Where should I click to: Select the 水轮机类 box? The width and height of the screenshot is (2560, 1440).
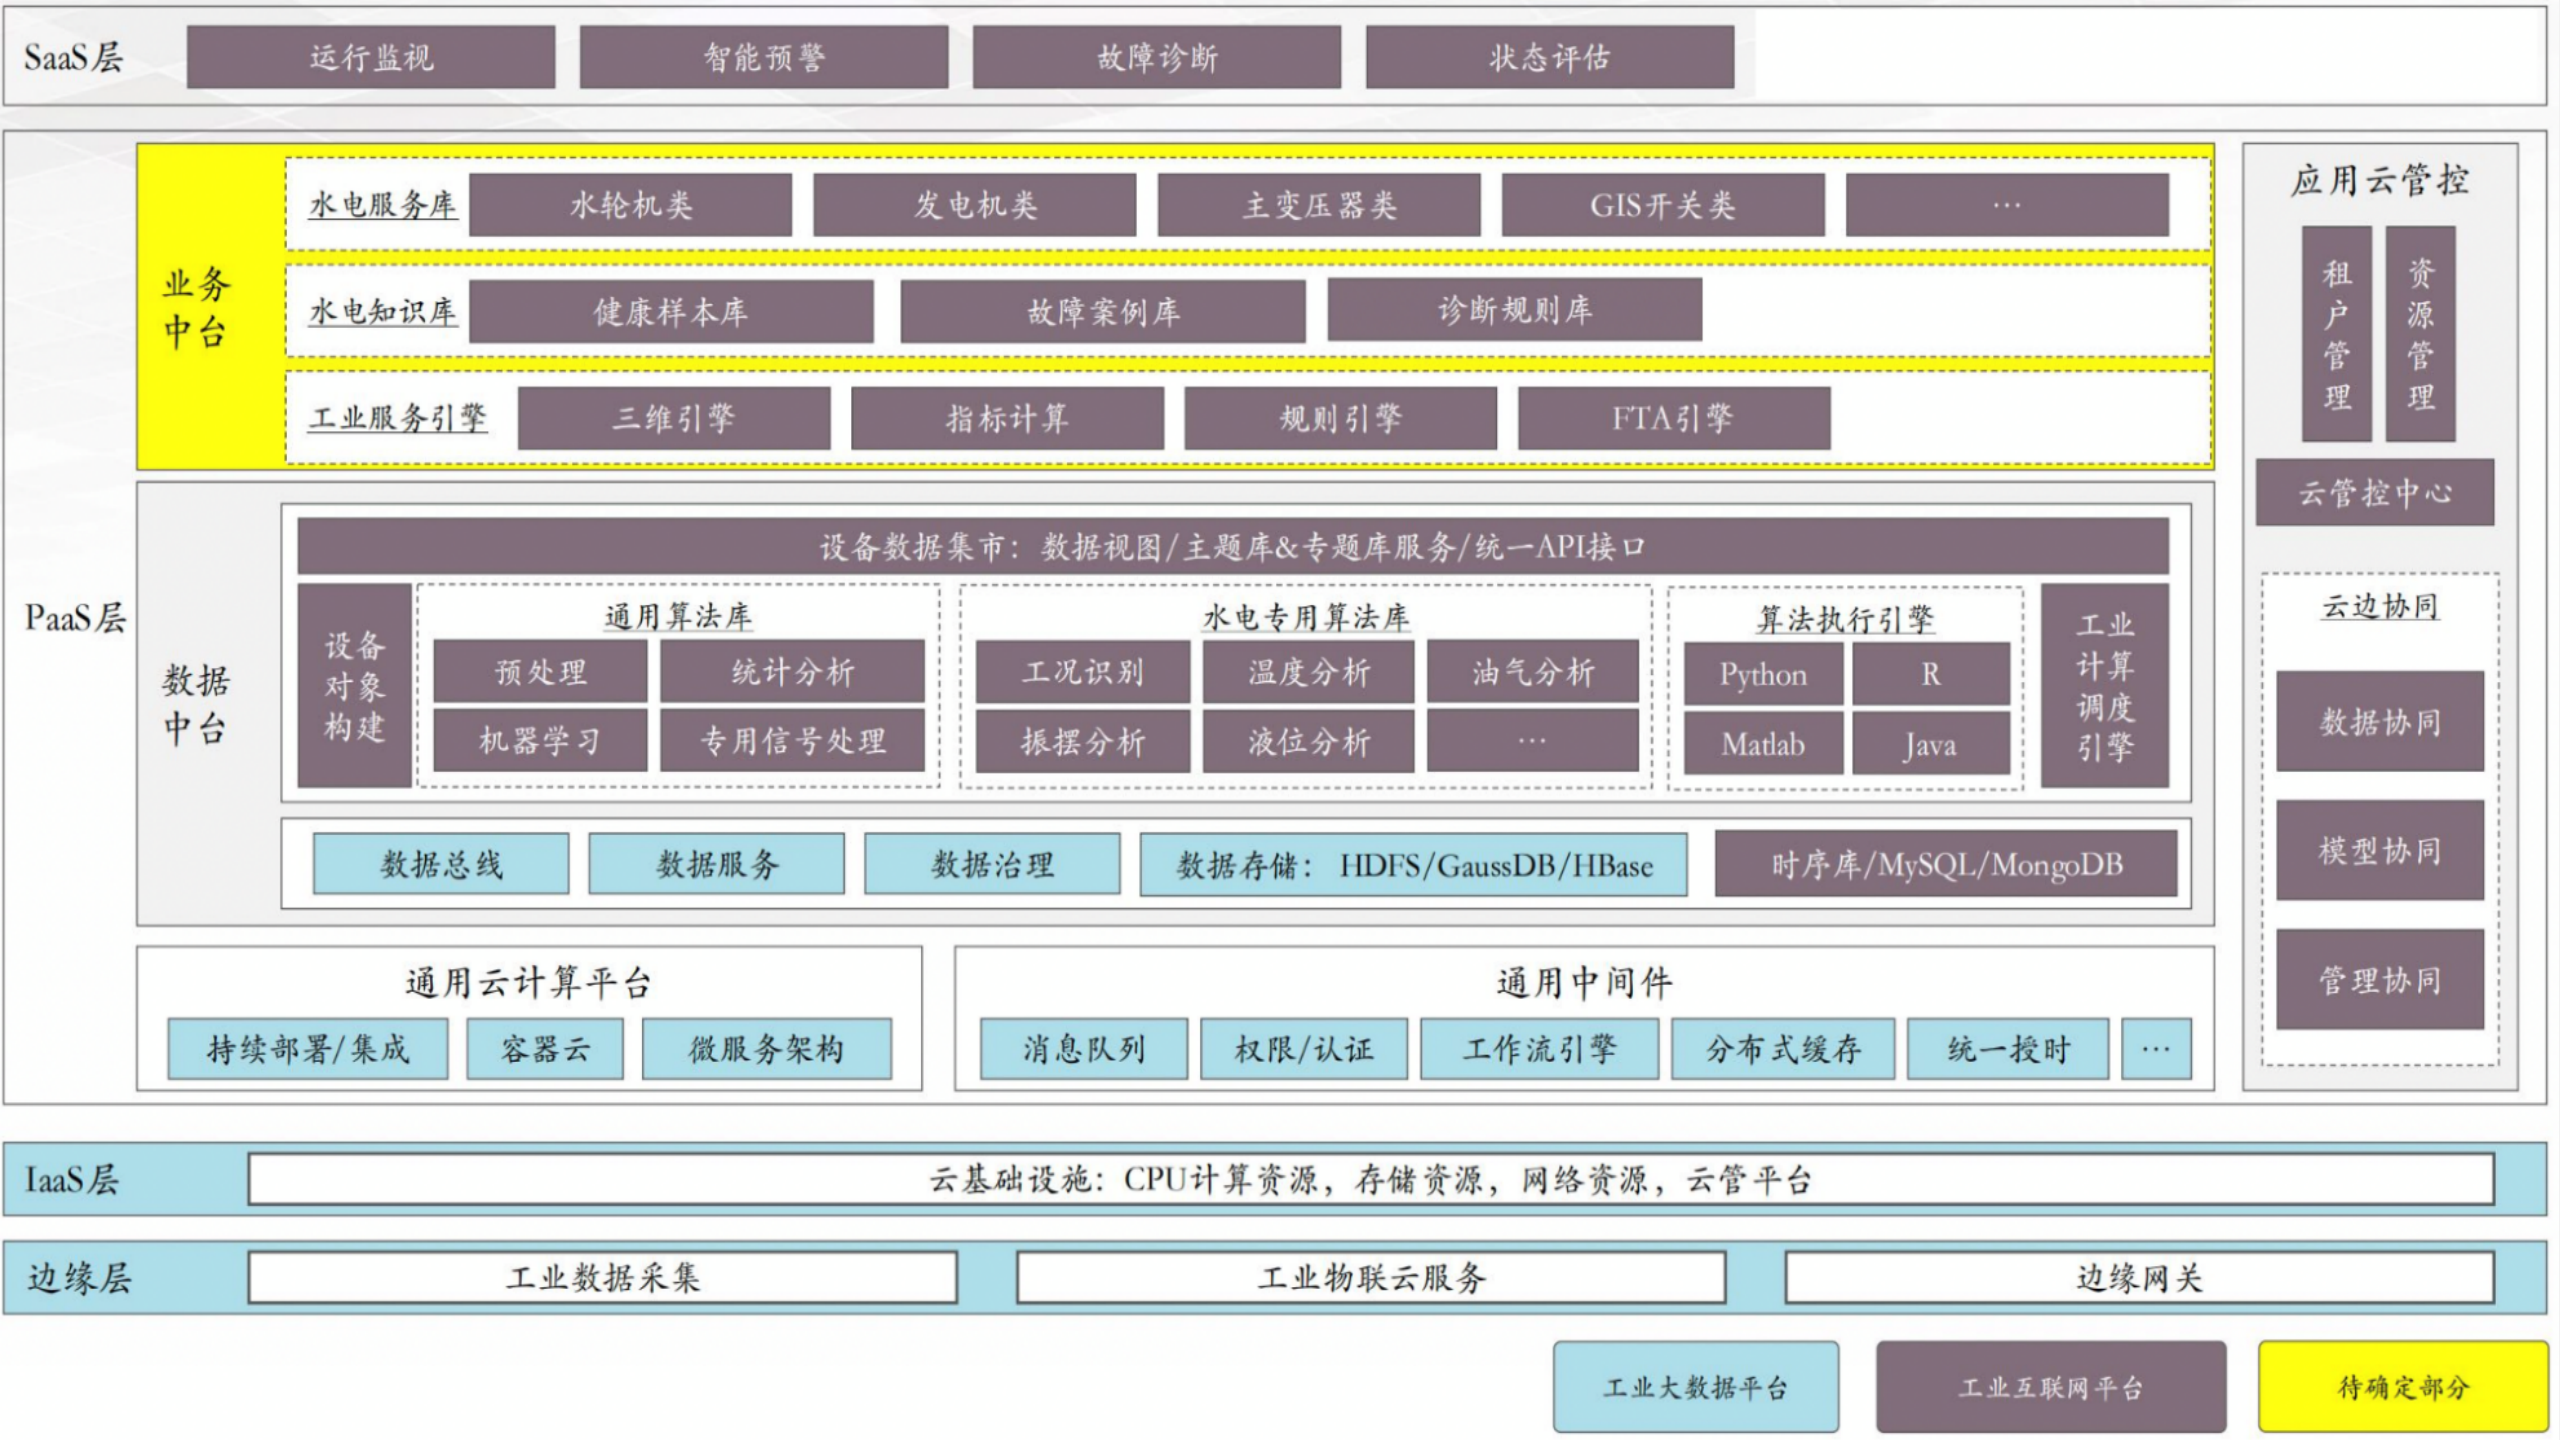(631, 205)
